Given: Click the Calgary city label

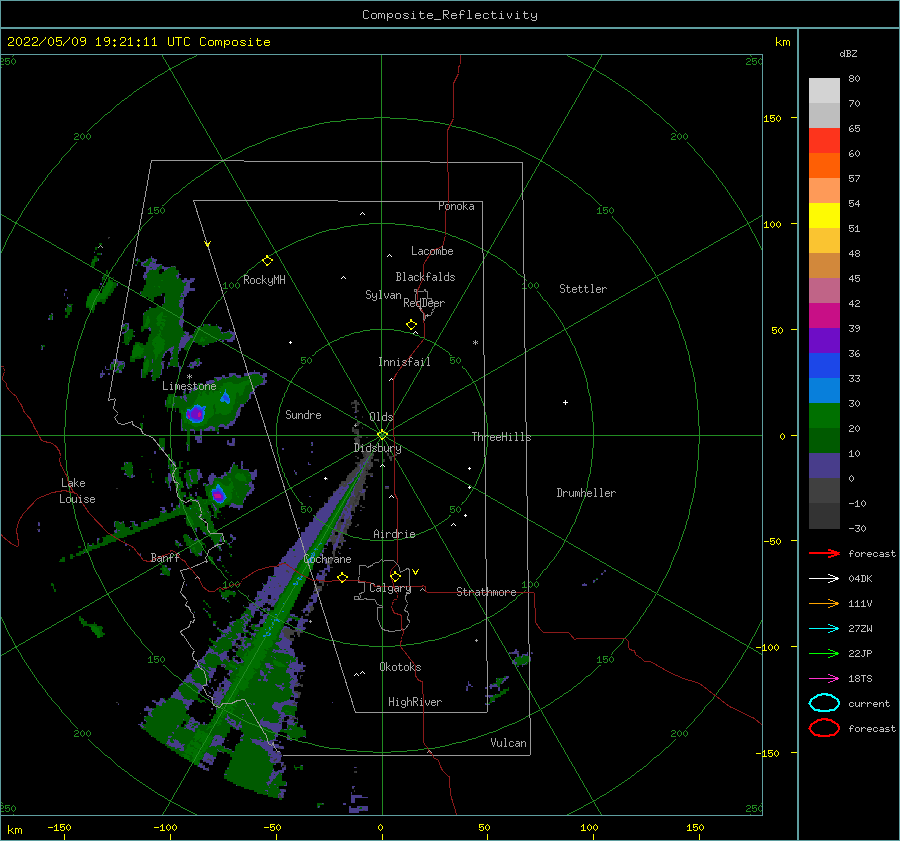Looking at the screenshot, I should [x=390, y=588].
